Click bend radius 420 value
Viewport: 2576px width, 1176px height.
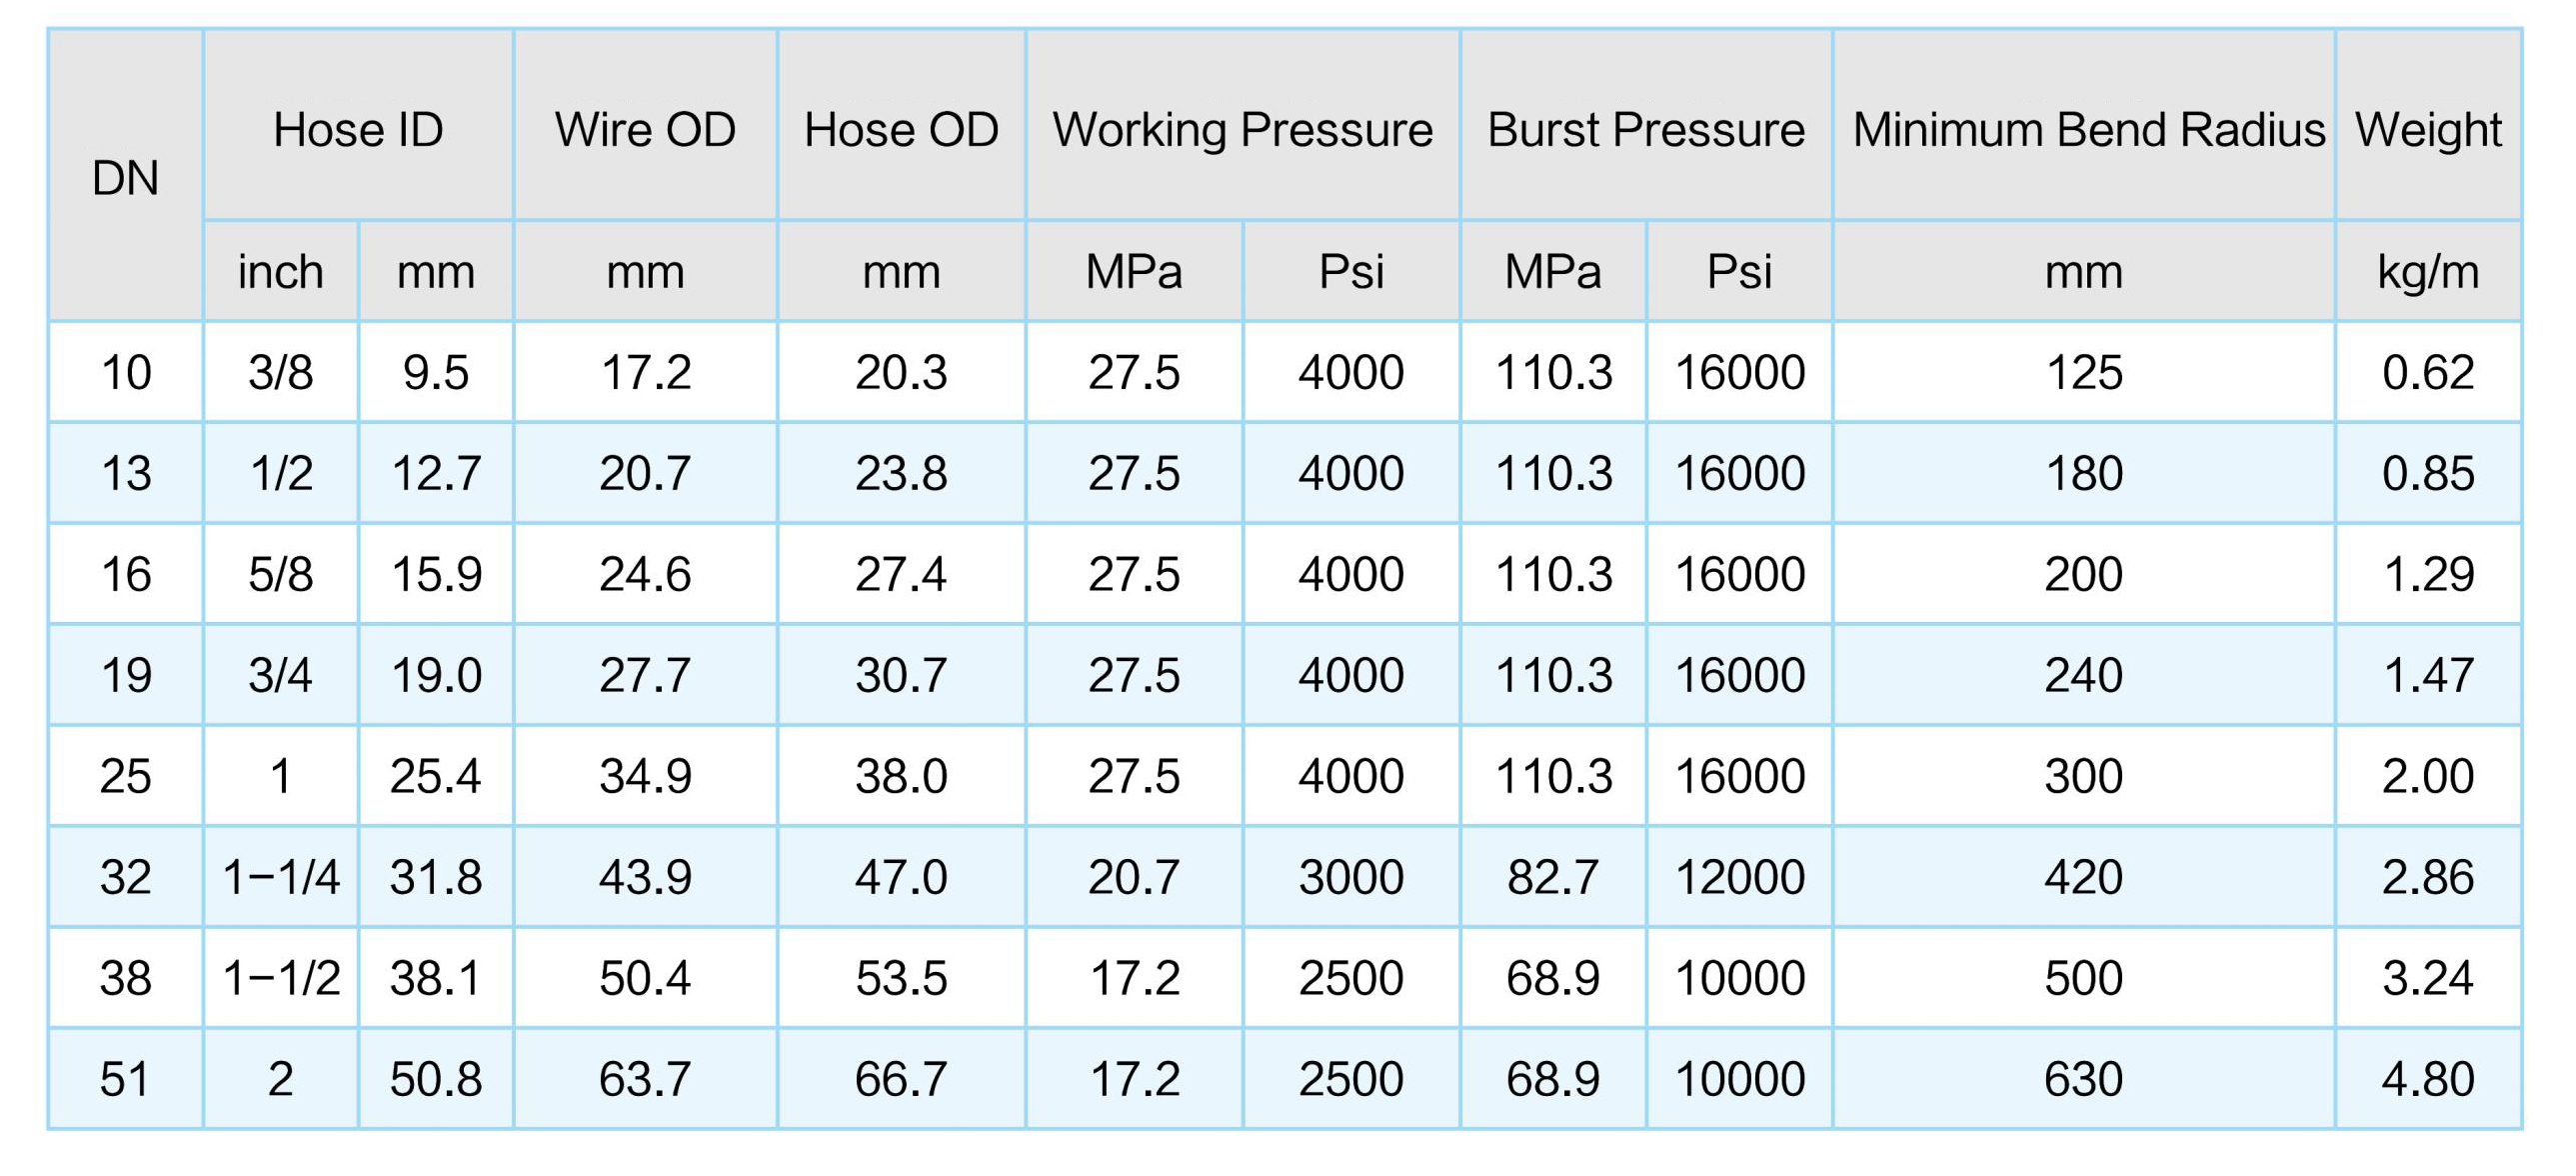tap(2084, 877)
